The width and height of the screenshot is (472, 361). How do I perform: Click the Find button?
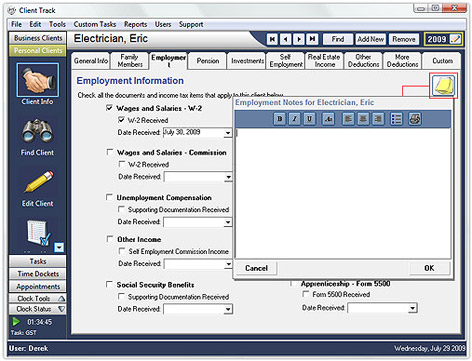tap(338, 39)
